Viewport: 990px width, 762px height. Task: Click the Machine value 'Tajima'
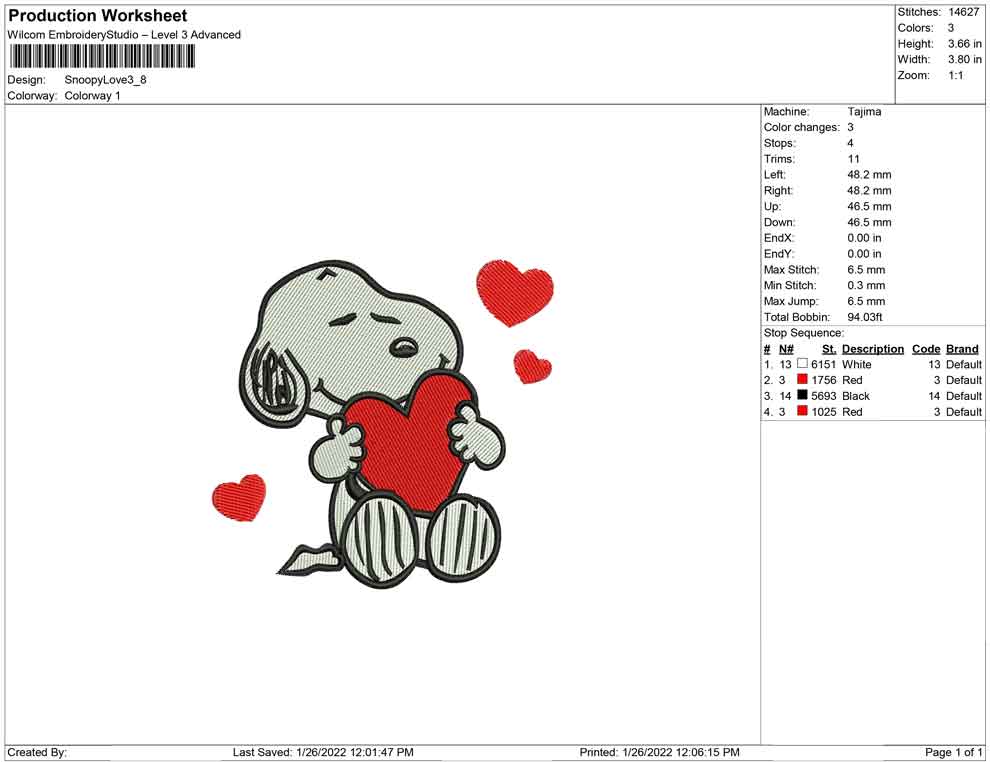coord(864,111)
